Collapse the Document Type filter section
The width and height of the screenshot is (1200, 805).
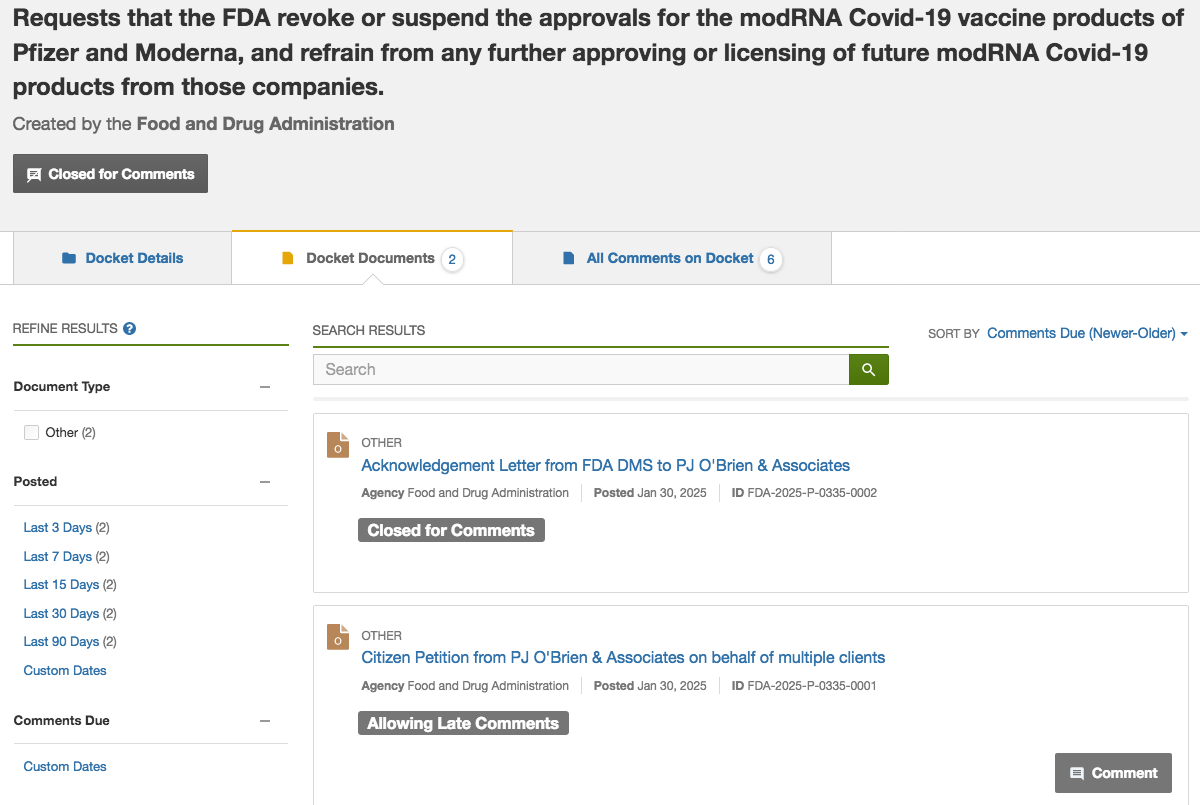265,387
